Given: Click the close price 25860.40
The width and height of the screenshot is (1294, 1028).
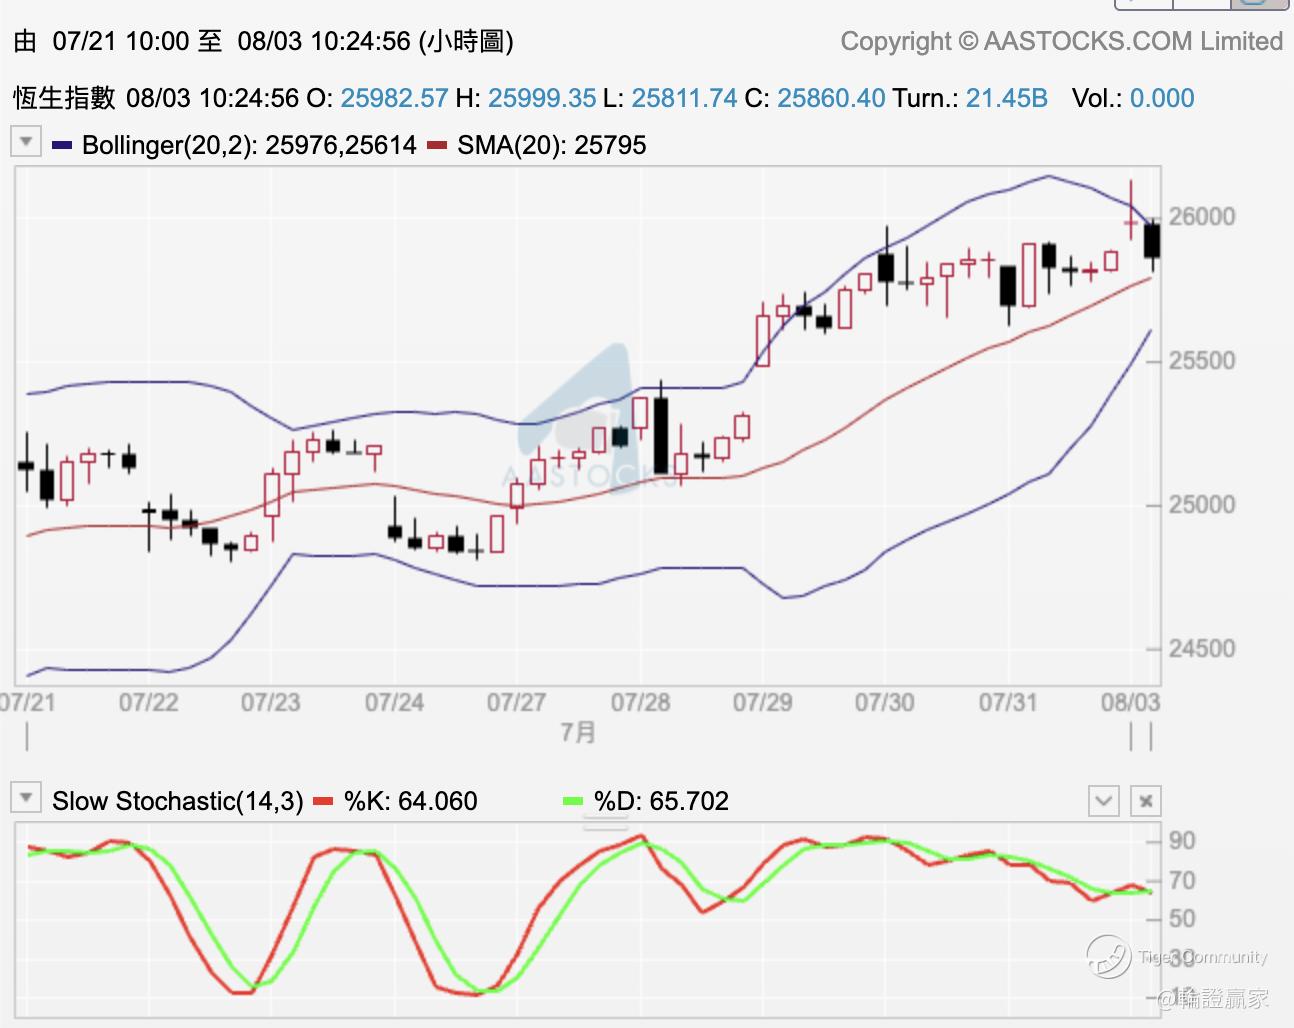Looking at the screenshot, I should [x=831, y=98].
